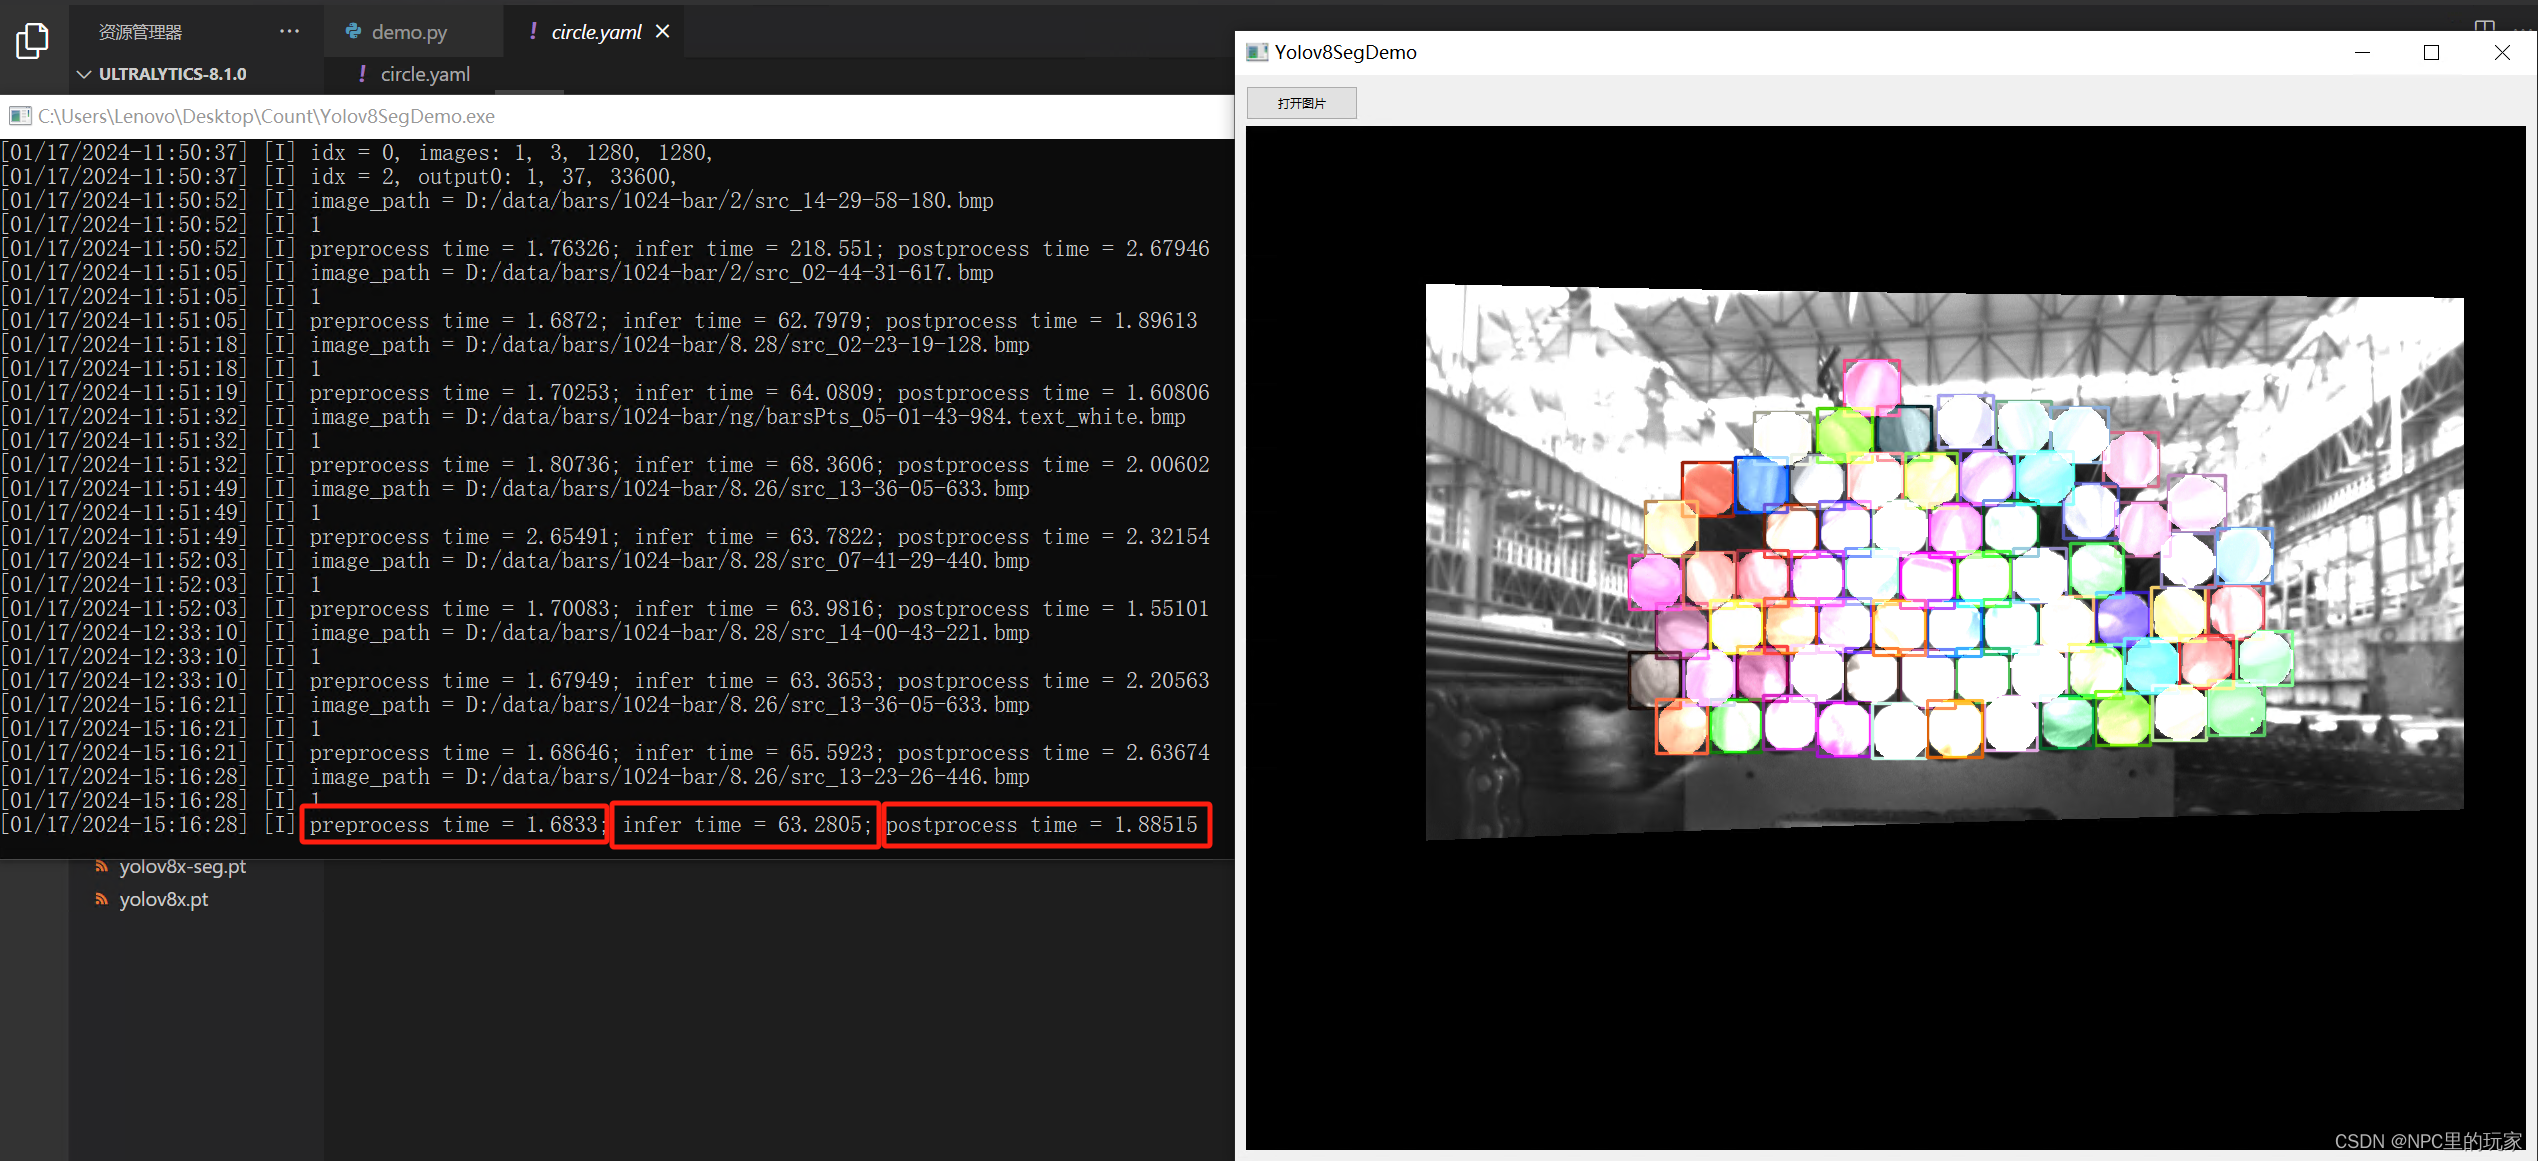The width and height of the screenshot is (2538, 1161).
Task: Click the Explorer more actions ellipsis
Action: pyautogui.click(x=289, y=31)
